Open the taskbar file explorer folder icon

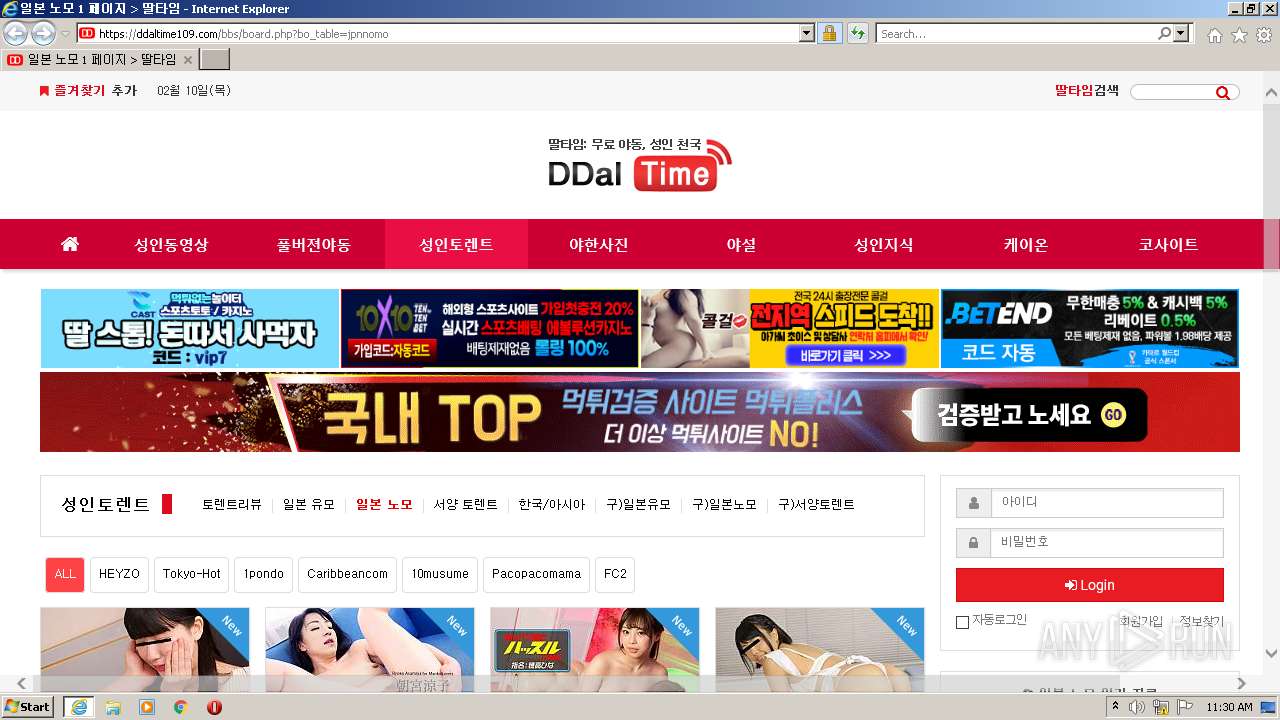pyautogui.click(x=113, y=707)
